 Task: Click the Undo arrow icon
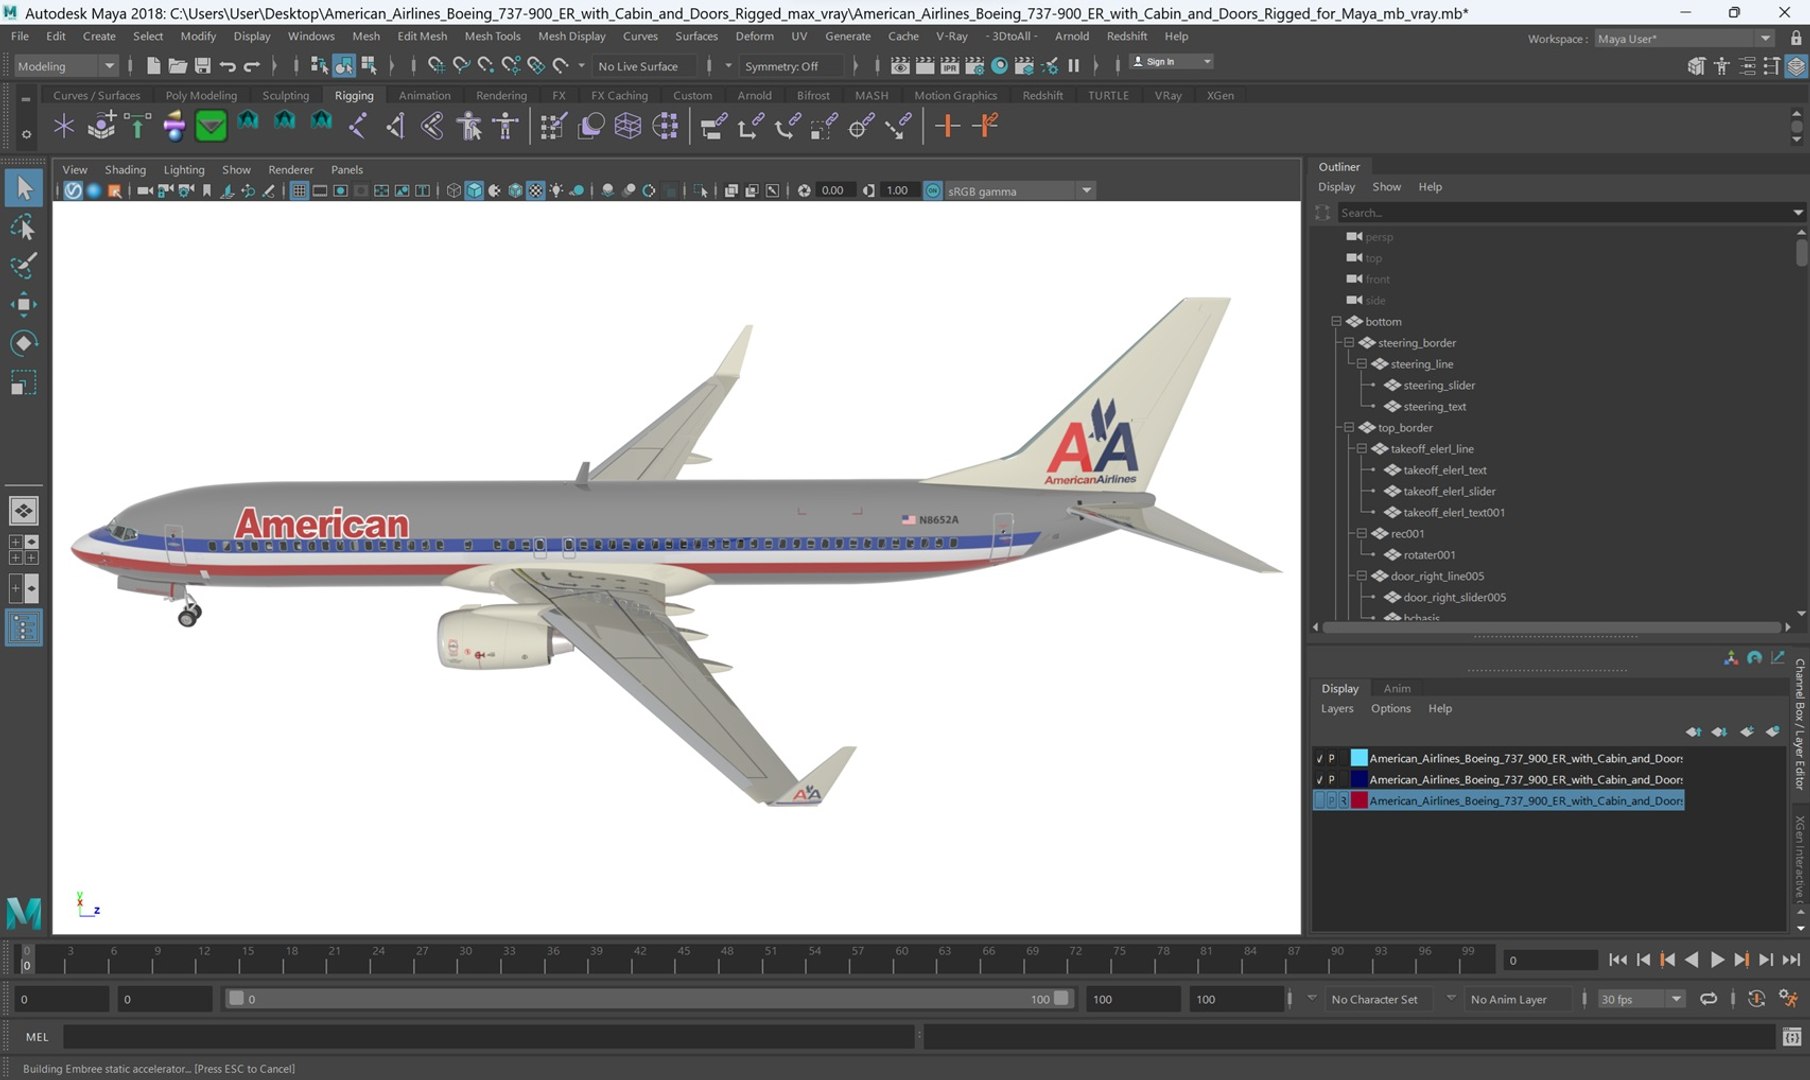[227, 66]
